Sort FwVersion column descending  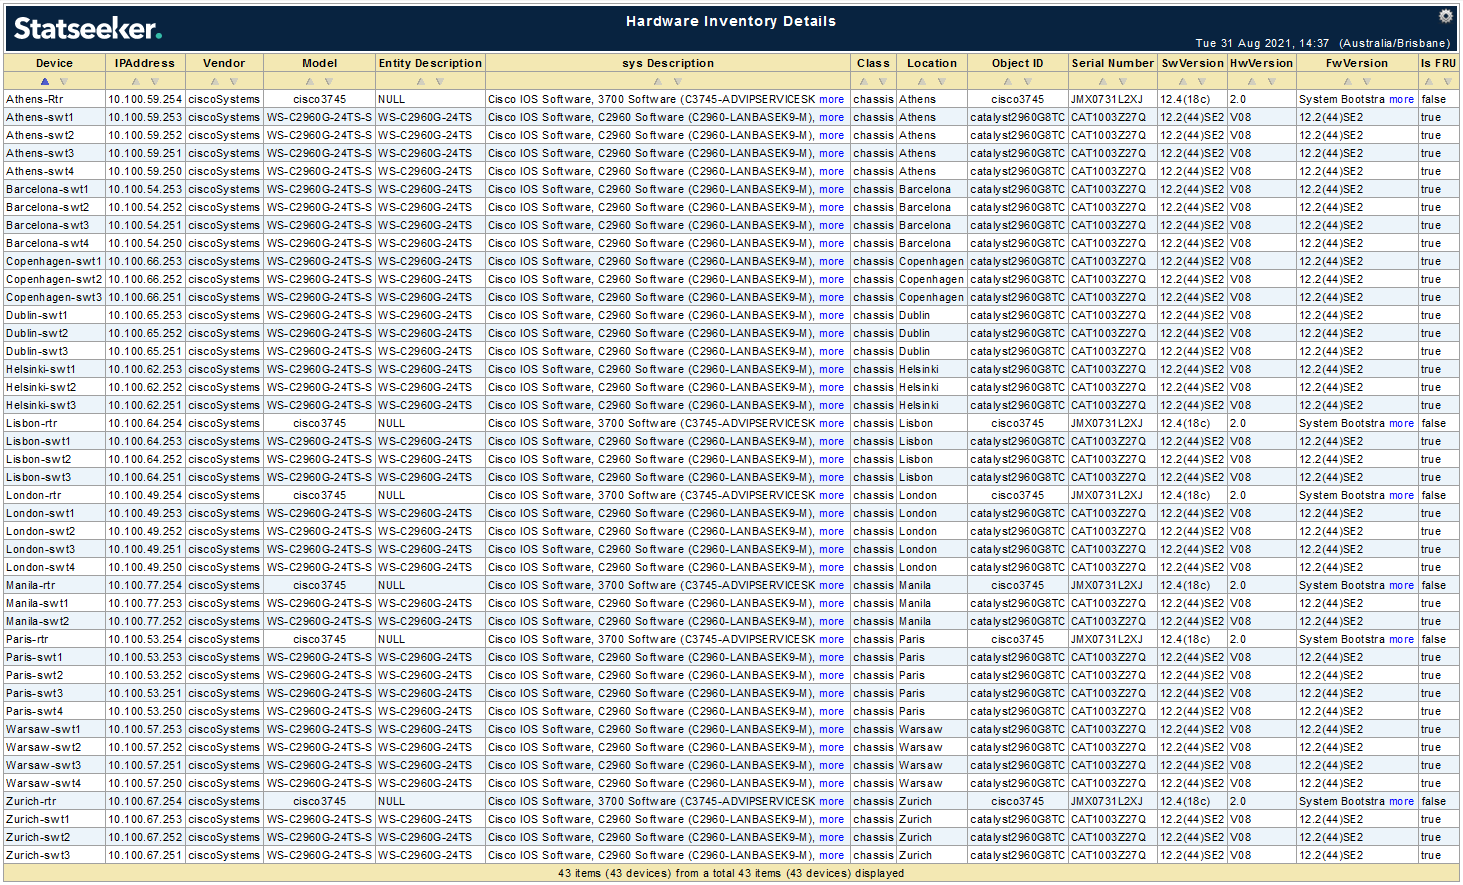(1367, 82)
